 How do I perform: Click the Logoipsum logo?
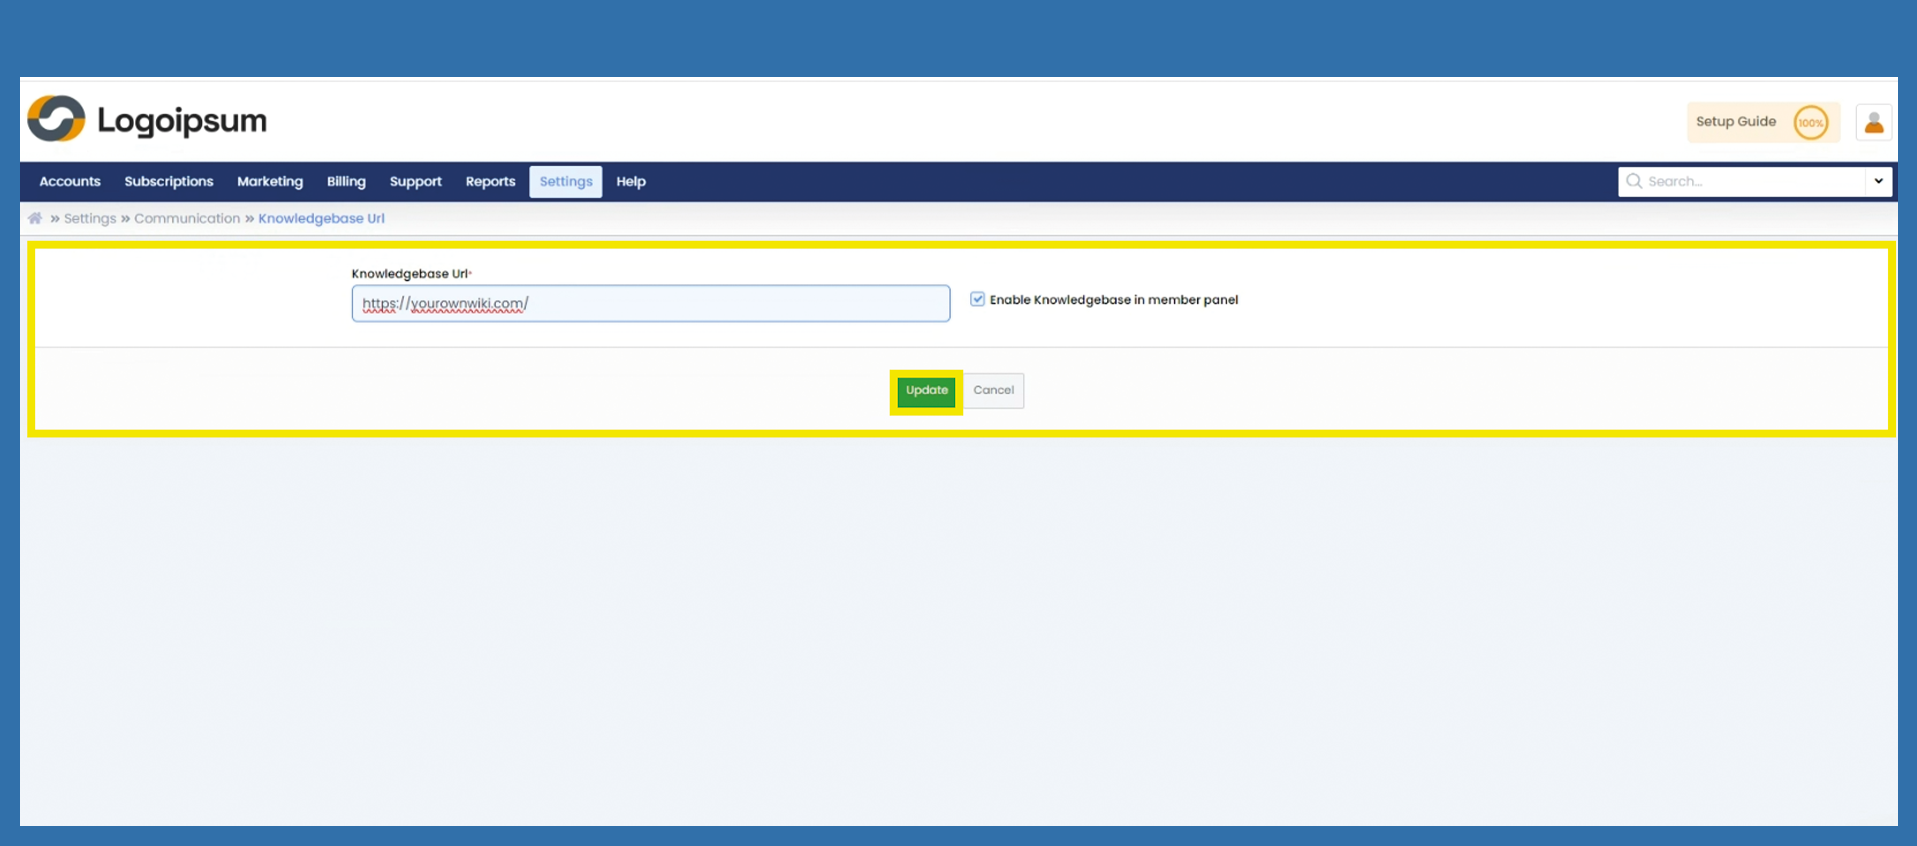click(x=147, y=120)
